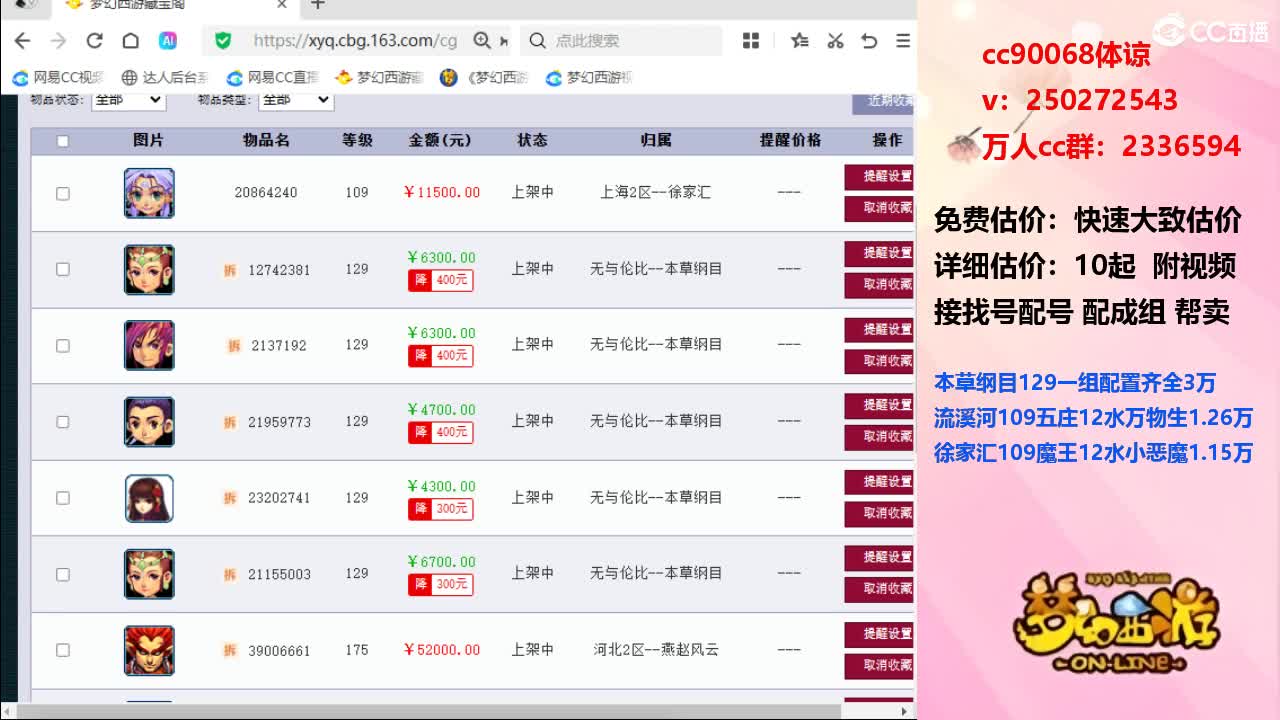The height and width of the screenshot is (720, 1280).
Task: Check the box for item 39006661
Action: click(x=63, y=650)
